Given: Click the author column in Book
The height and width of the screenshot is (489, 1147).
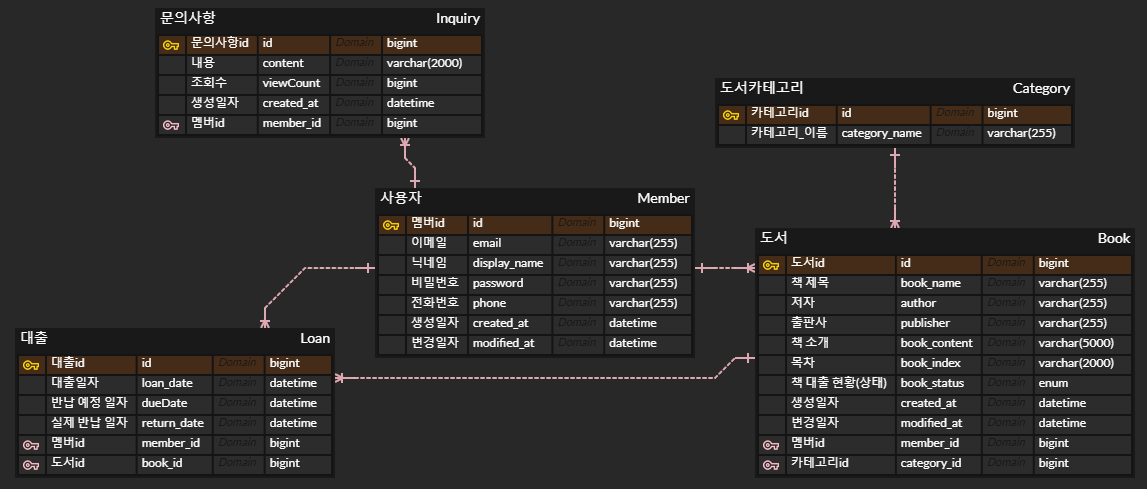Looking at the screenshot, I should (x=939, y=303).
